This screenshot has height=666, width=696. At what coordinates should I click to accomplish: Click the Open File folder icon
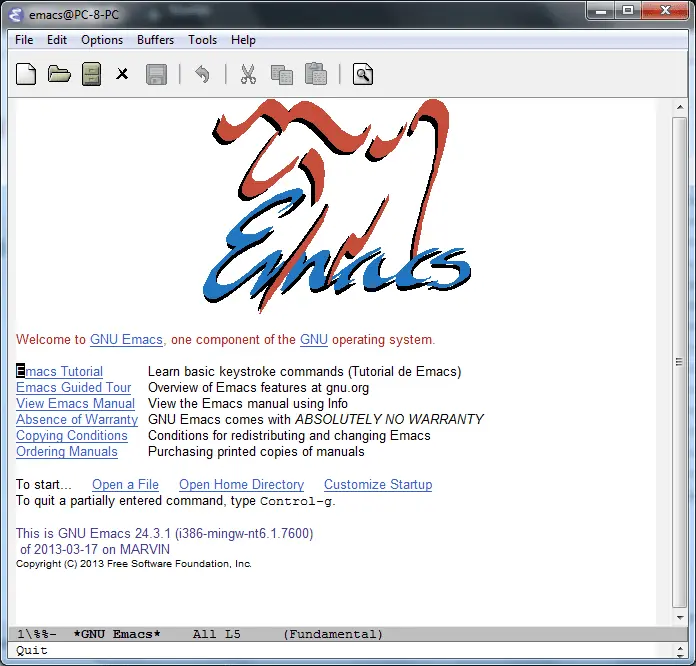(59, 74)
